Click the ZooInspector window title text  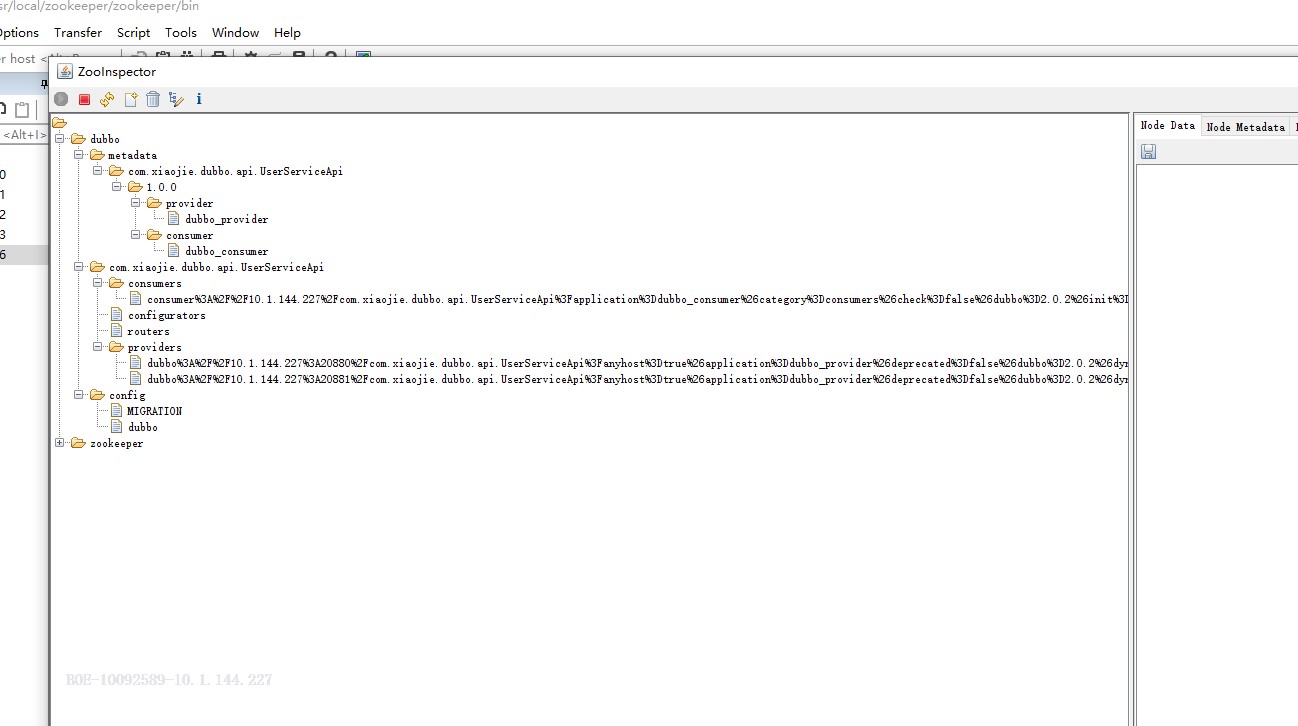[117, 72]
